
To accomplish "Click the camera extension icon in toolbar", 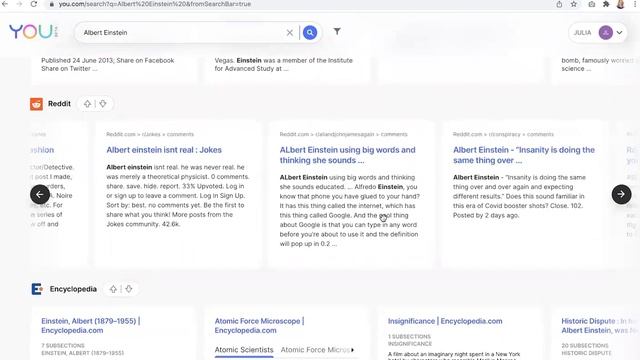I will (591, 4).
